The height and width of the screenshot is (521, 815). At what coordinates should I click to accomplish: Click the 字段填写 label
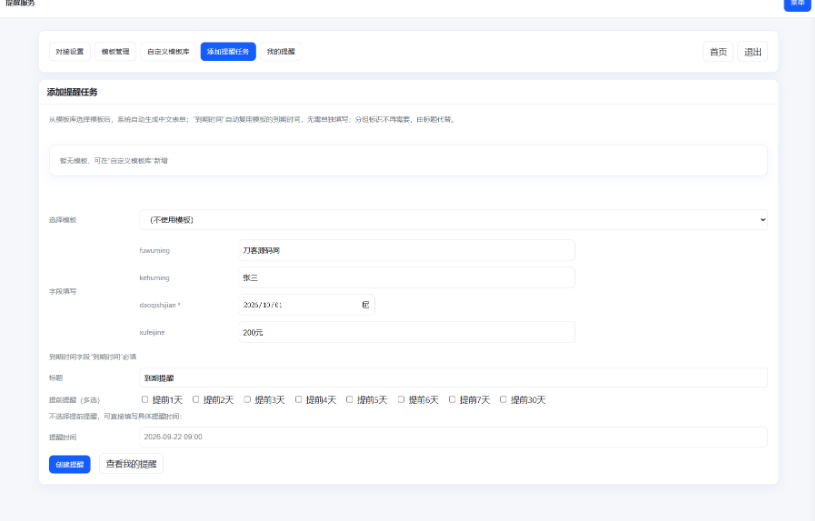pyautogui.click(x=62, y=291)
